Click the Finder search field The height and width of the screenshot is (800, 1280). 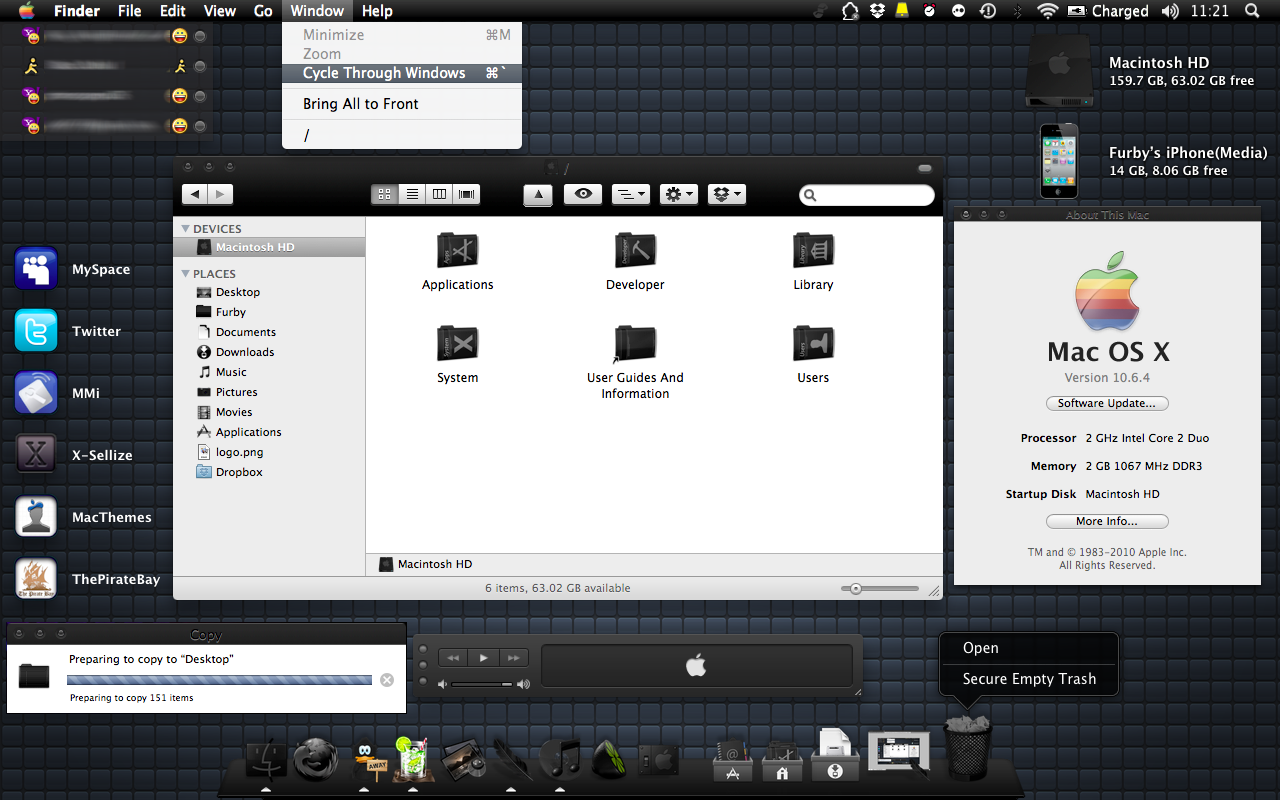[867, 195]
